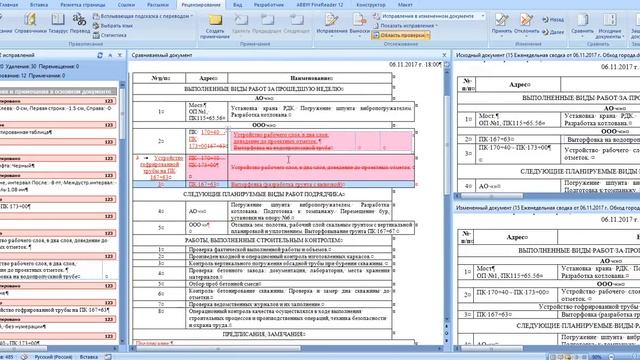Open the Сравнить compare menu
This screenshot has width=640, height=360.
[582, 24]
